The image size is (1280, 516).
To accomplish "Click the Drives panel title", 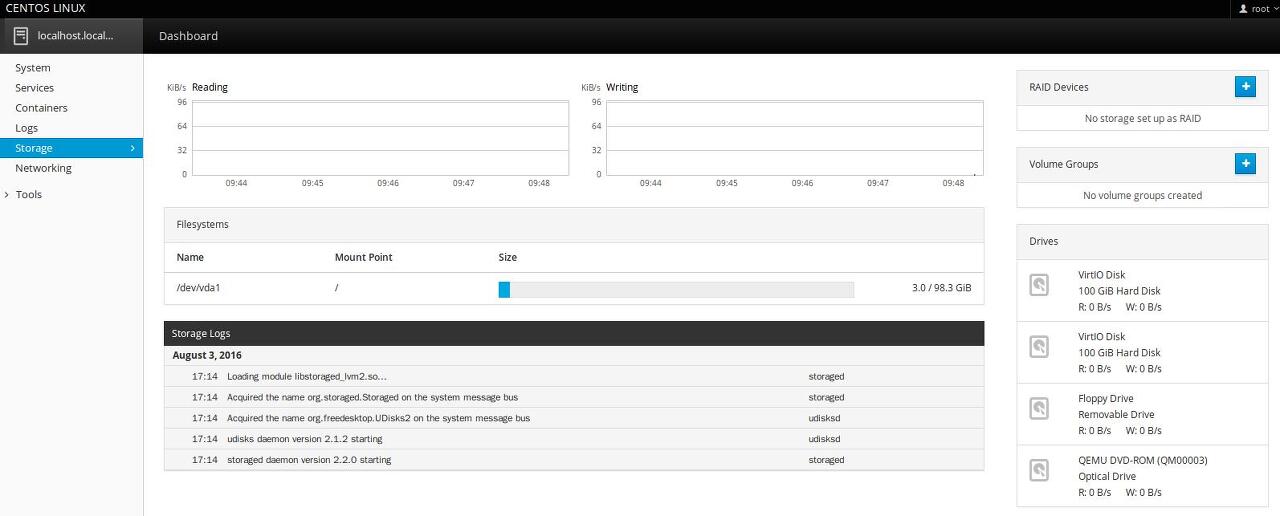I will [x=1044, y=241].
